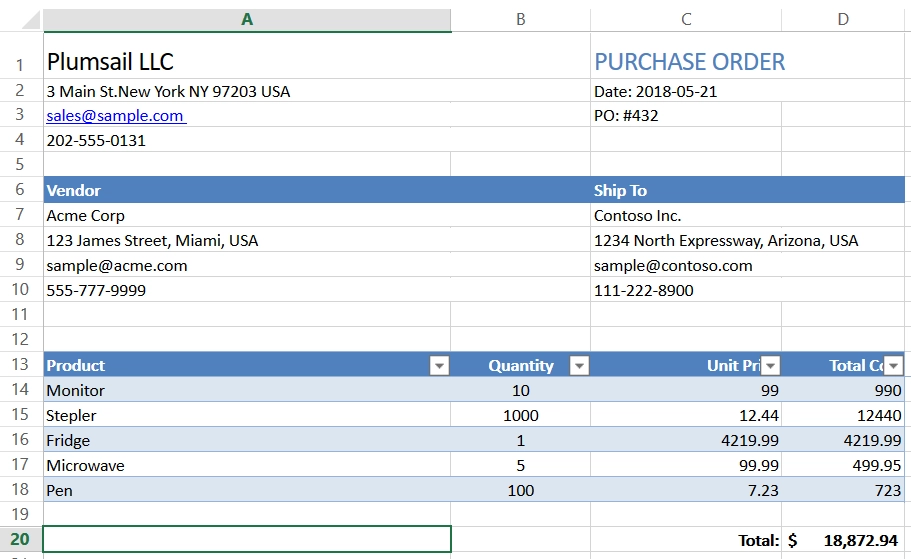Screen dimensions: 911x559
Task: Select the unit price 7.23 cell
Action: click(x=686, y=489)
